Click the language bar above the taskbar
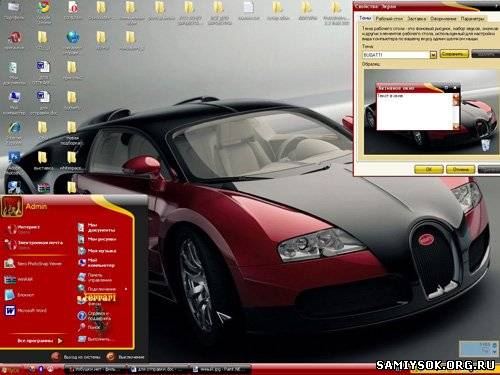Image resolution: width=500 pixels, height=375 pixels. pos(478,348)
